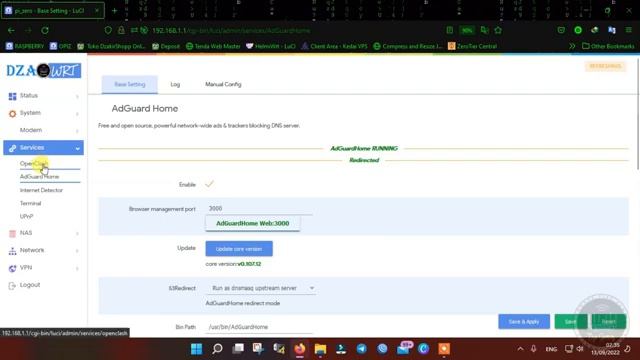Open the Firefox hamburger menu
The height and width of the screenshot is (360, 640).
click(629, 30)
